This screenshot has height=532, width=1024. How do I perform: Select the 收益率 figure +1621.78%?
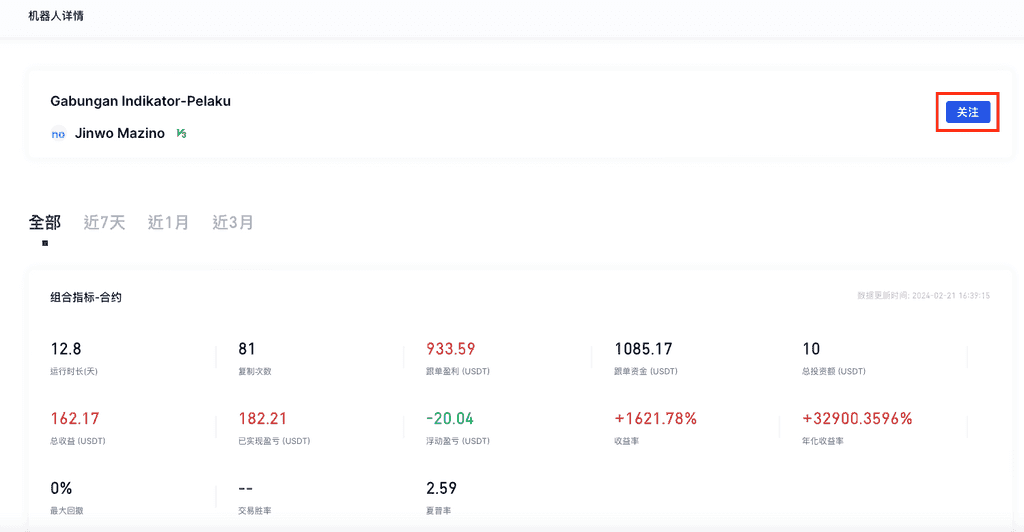pos(655,418)
